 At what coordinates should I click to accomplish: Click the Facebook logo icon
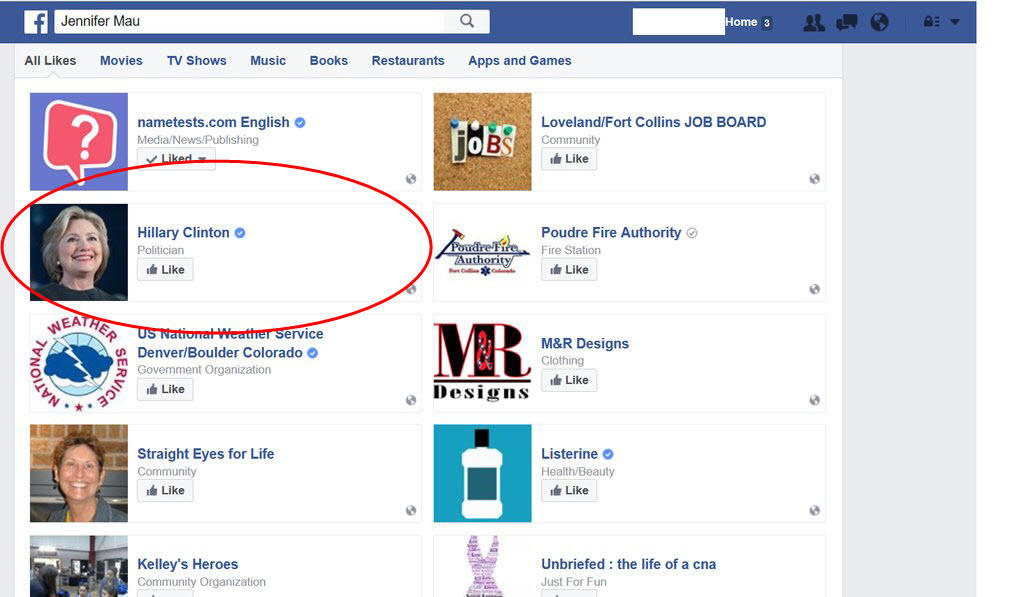click(36, 22)
